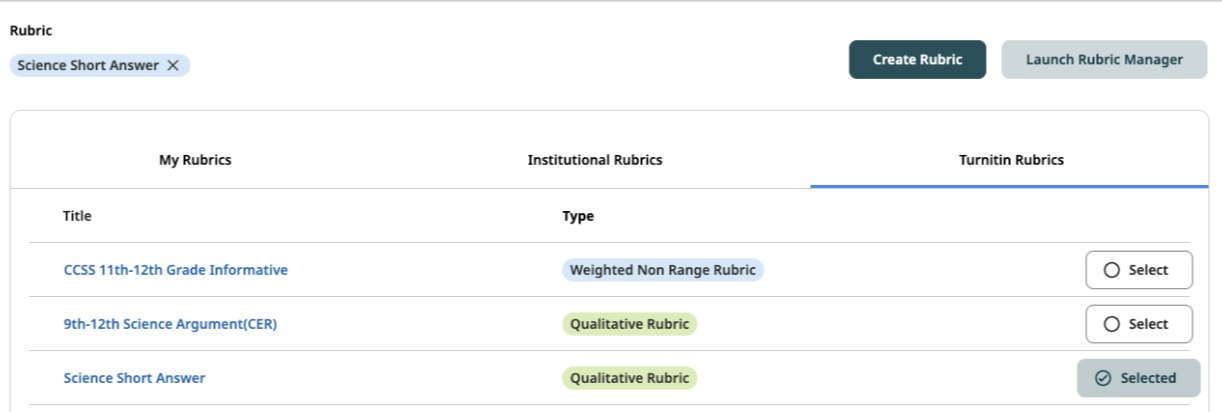Click the Create Rubric button
This screenshot has height=412, width=1222.
coord(918,59)
